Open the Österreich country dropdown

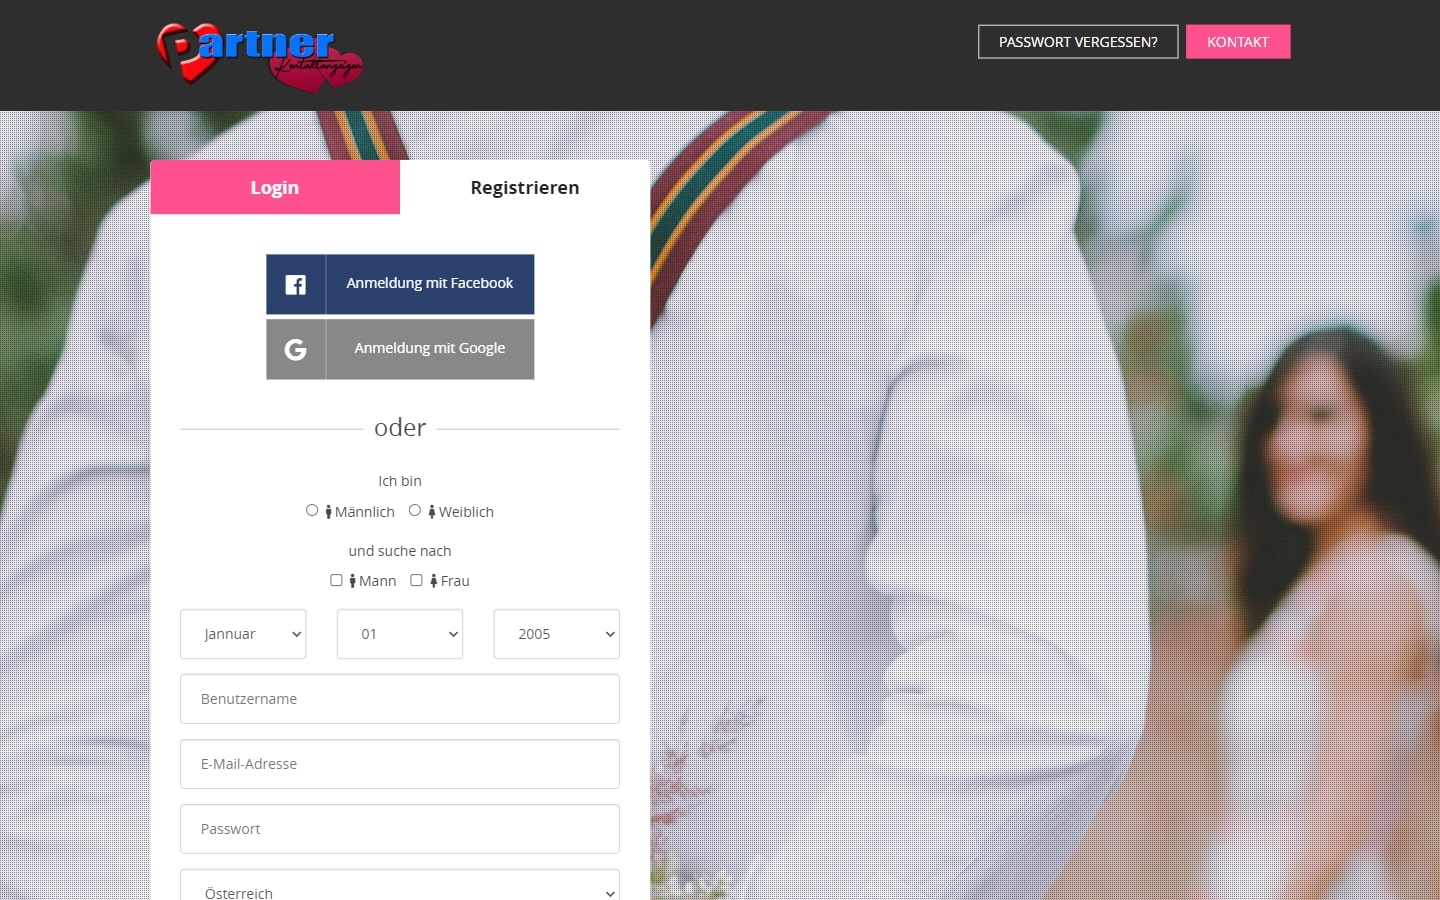[x=400, y=889]
